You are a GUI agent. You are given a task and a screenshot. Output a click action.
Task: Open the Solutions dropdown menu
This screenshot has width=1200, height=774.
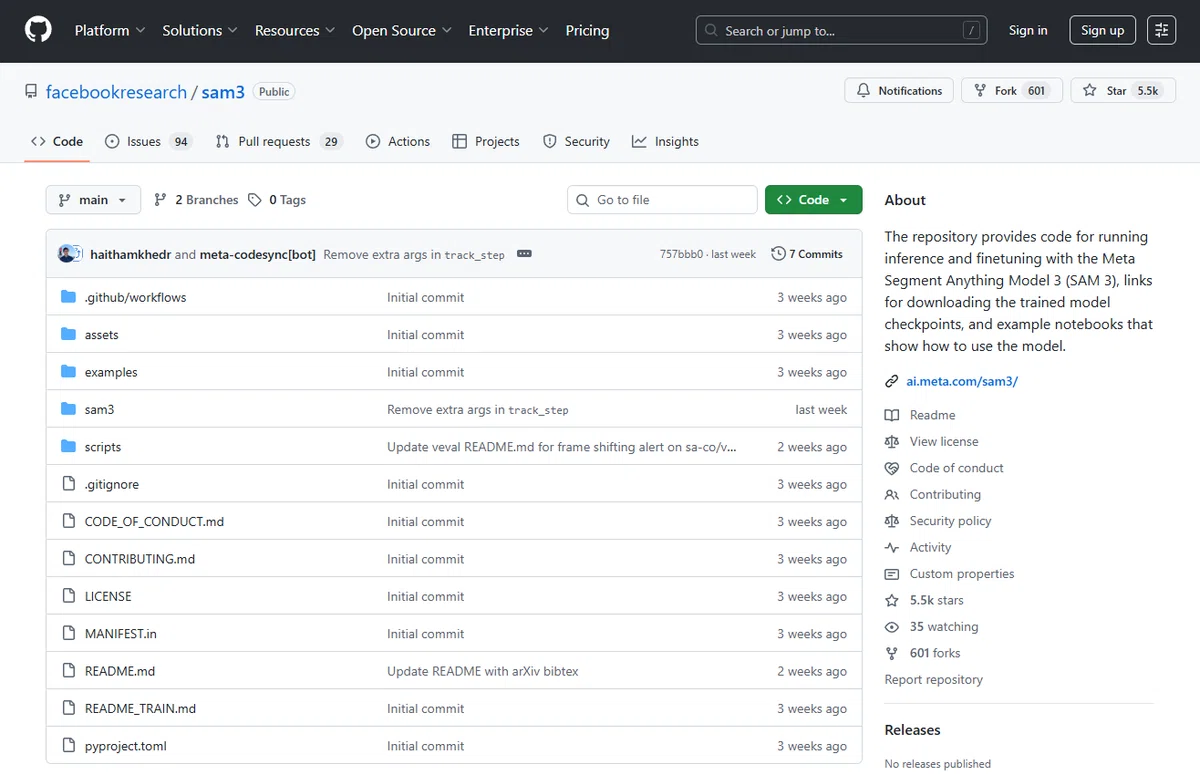(200, 31)
